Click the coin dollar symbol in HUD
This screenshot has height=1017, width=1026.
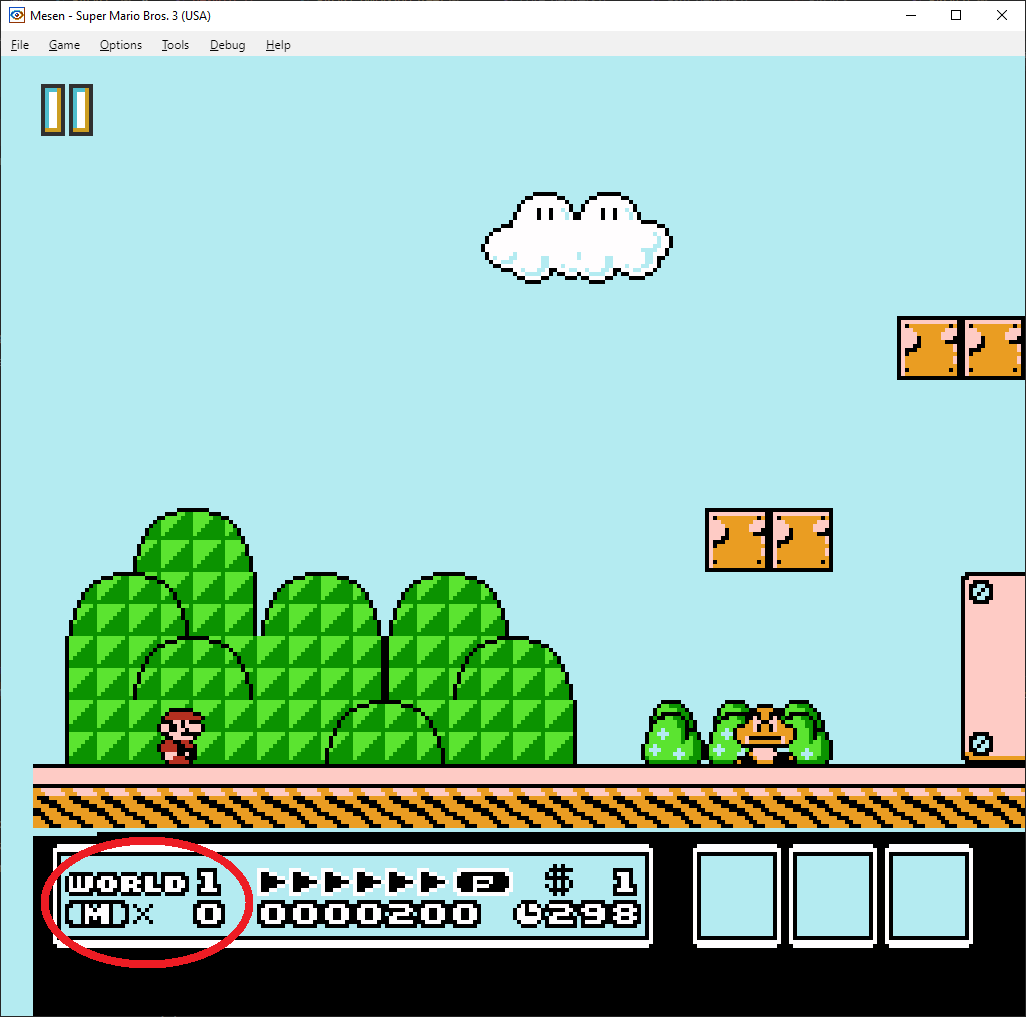[559, 880]
